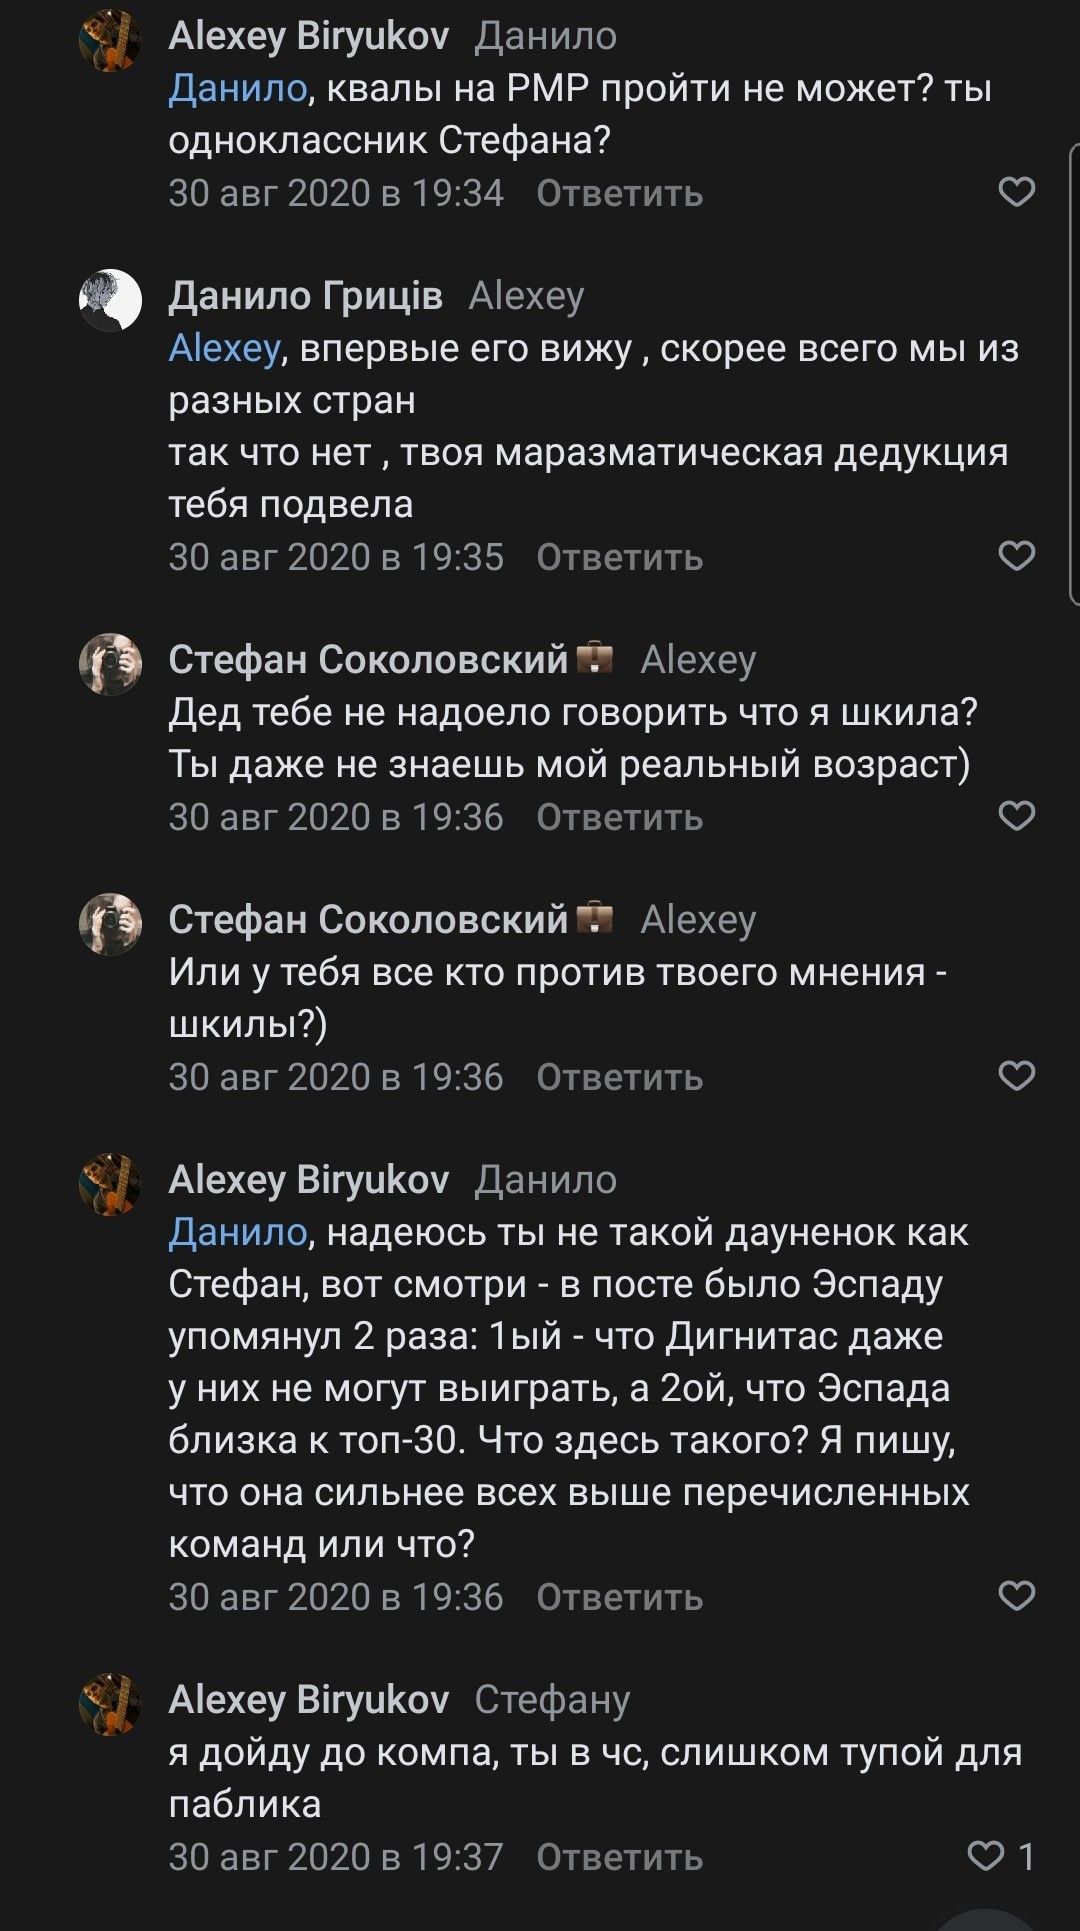Viewport: 1080px width, 1931px height.
Task: Tap Alexey Biryukov's avatar at the top
Action: (x=110, y=40)
